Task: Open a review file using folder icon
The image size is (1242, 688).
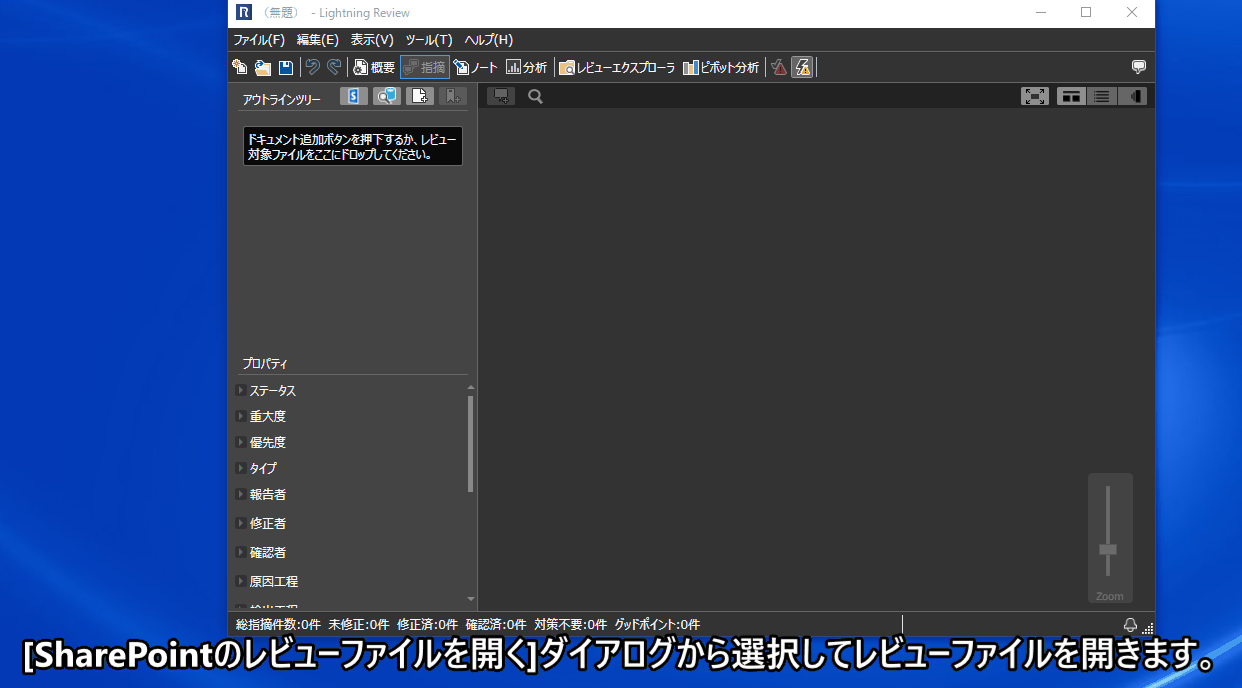Action: (263, 67)
